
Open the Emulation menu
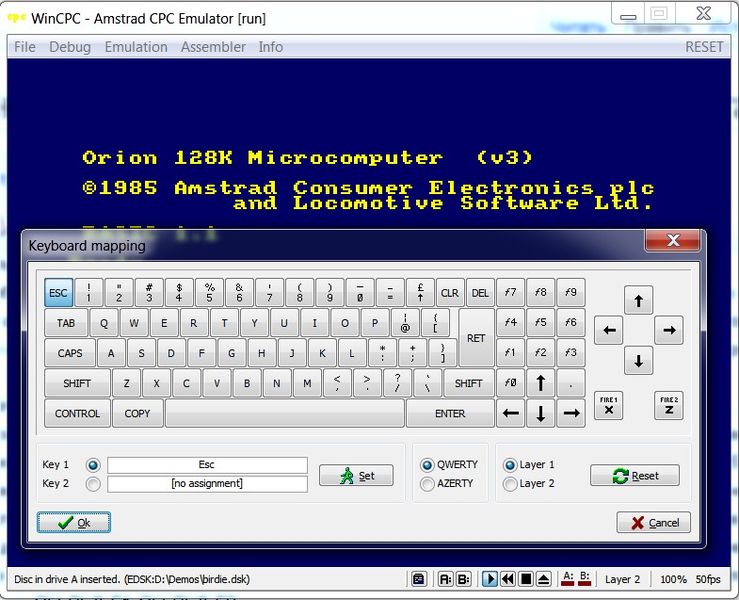pos(136,47)
